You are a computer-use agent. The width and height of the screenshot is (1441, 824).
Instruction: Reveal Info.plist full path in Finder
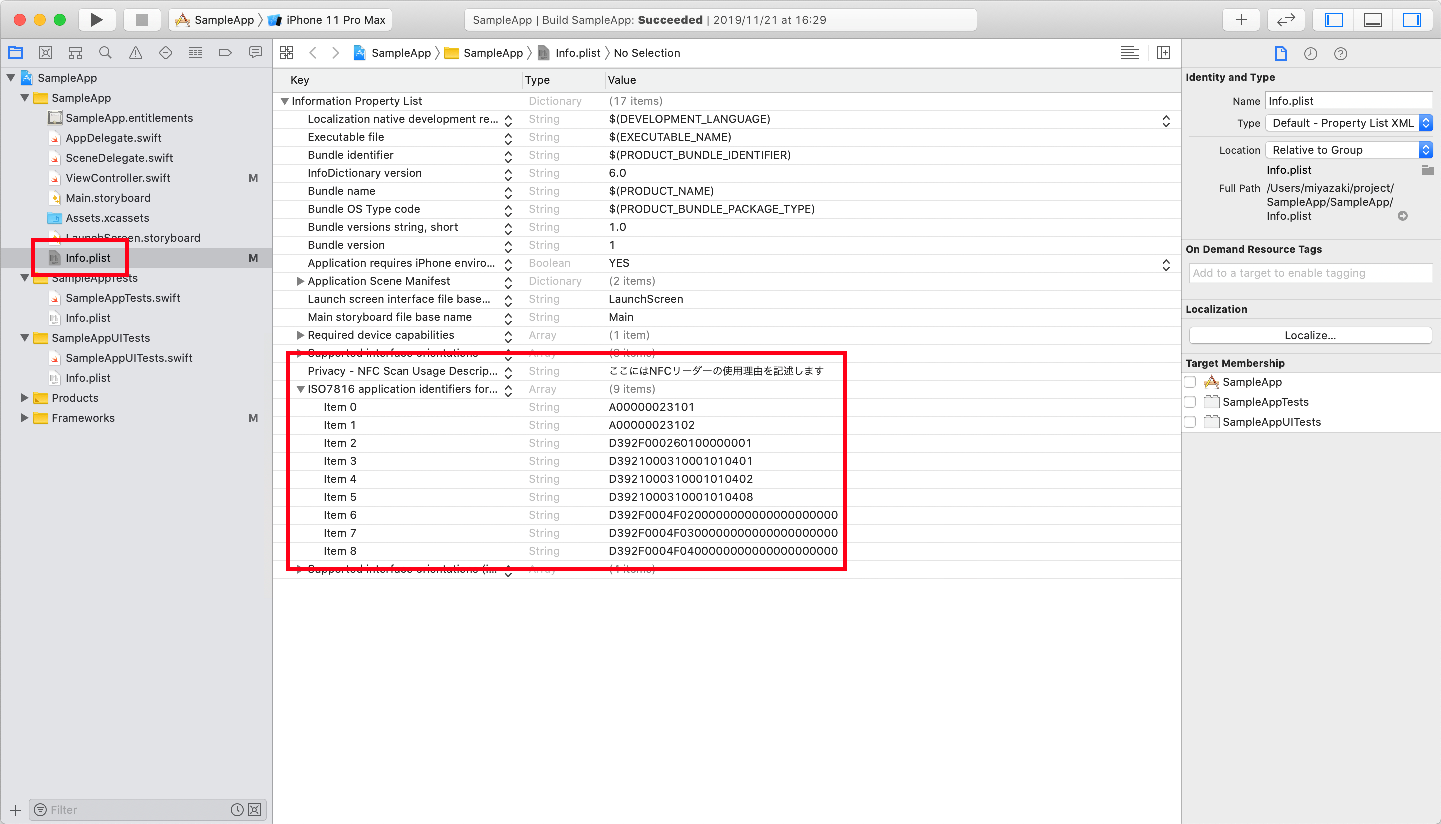pos(1403,216)
